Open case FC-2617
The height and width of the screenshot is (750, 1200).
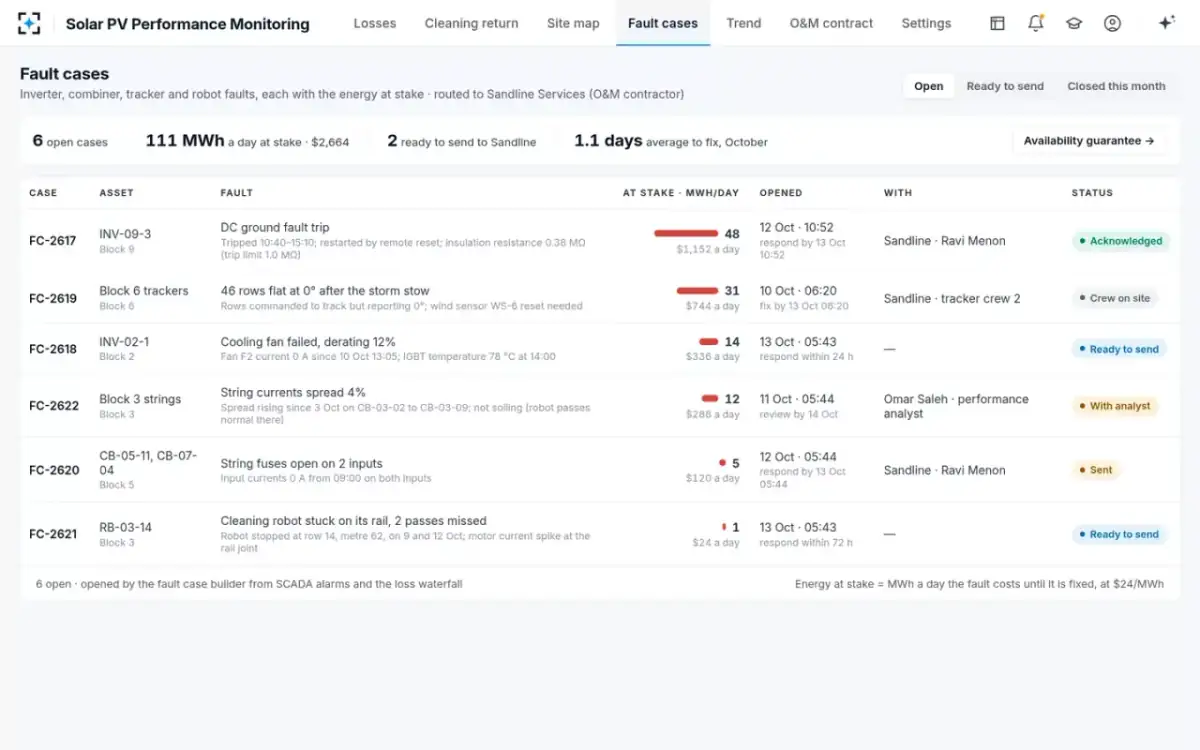pyautogui.click(x=53, y=241)
